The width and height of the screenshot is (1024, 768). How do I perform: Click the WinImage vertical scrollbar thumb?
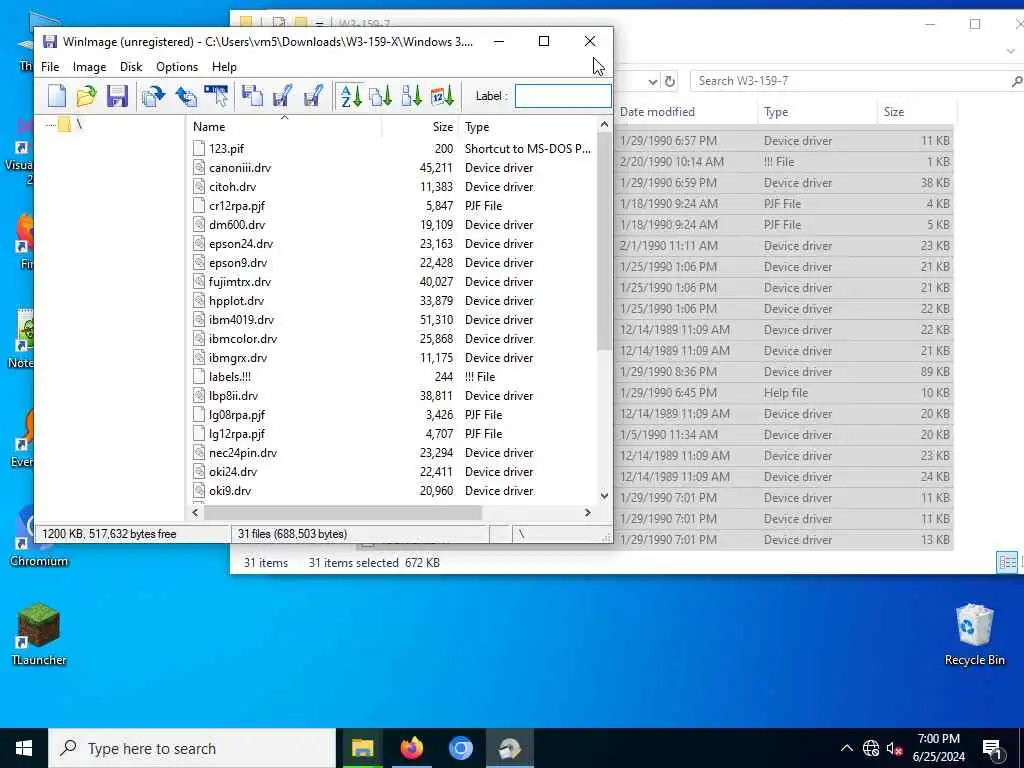[604, 242]
